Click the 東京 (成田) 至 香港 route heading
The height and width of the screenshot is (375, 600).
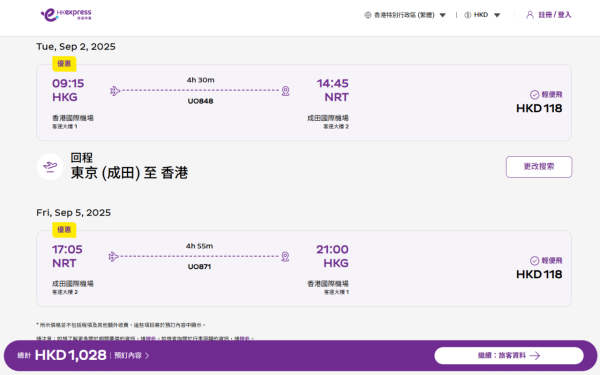(129, 173)
